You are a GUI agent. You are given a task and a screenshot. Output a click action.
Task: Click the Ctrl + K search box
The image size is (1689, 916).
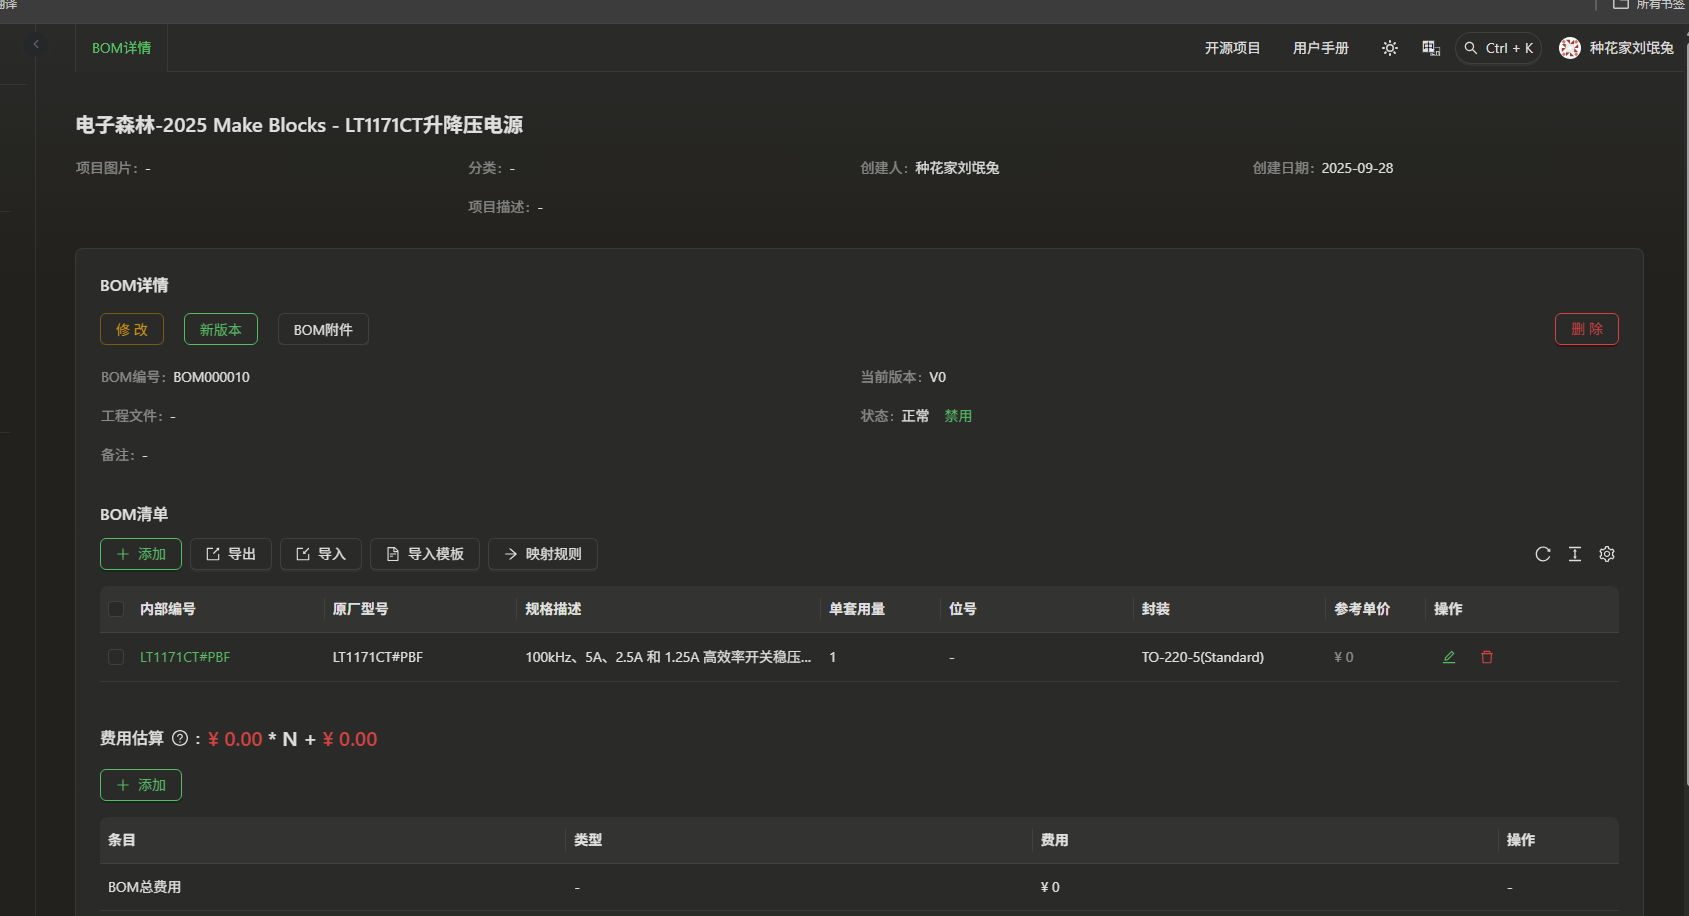(1498, 48)
